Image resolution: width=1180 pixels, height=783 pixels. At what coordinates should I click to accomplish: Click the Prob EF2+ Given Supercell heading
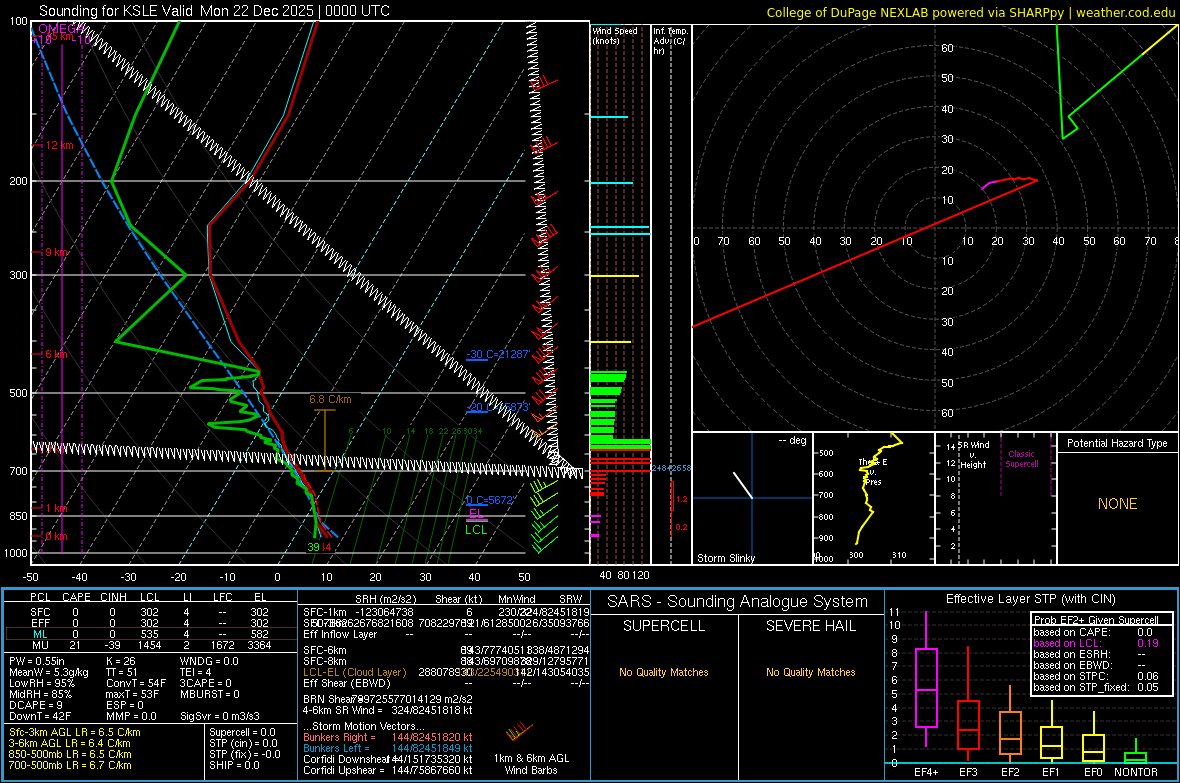tap(1096, 620)
